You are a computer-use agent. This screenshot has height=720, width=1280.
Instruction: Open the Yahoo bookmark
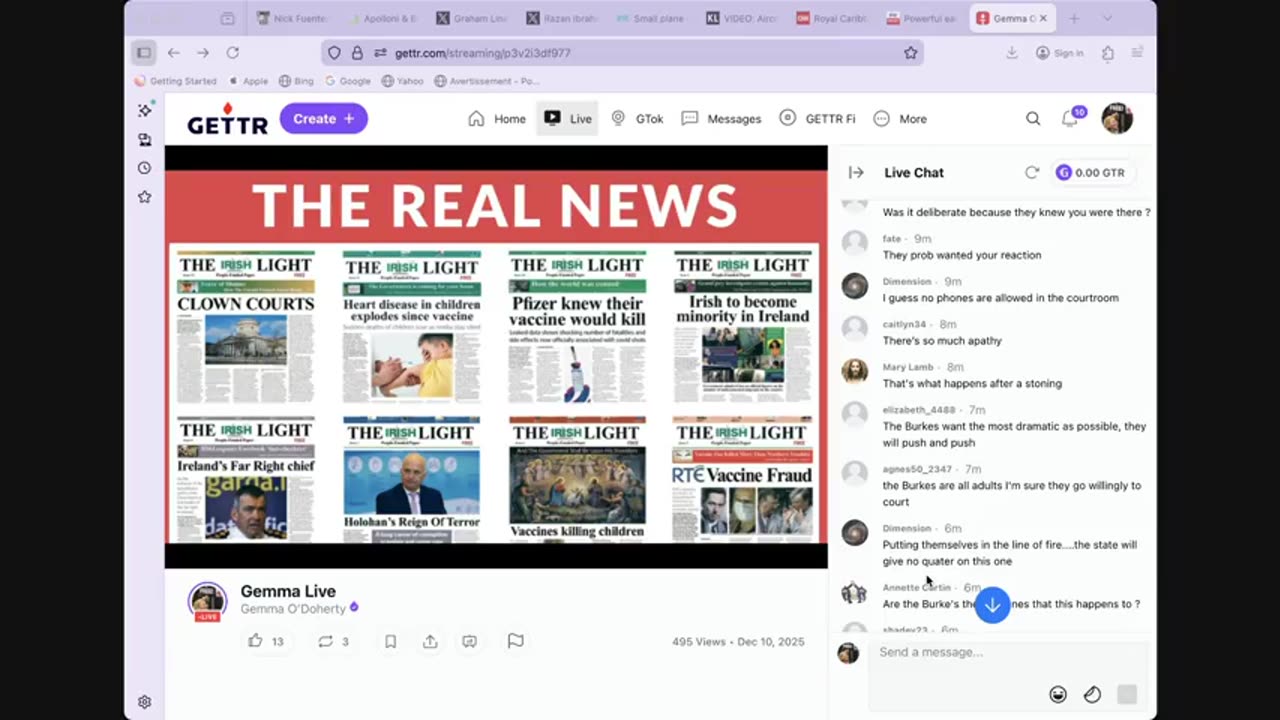(403, 81)
